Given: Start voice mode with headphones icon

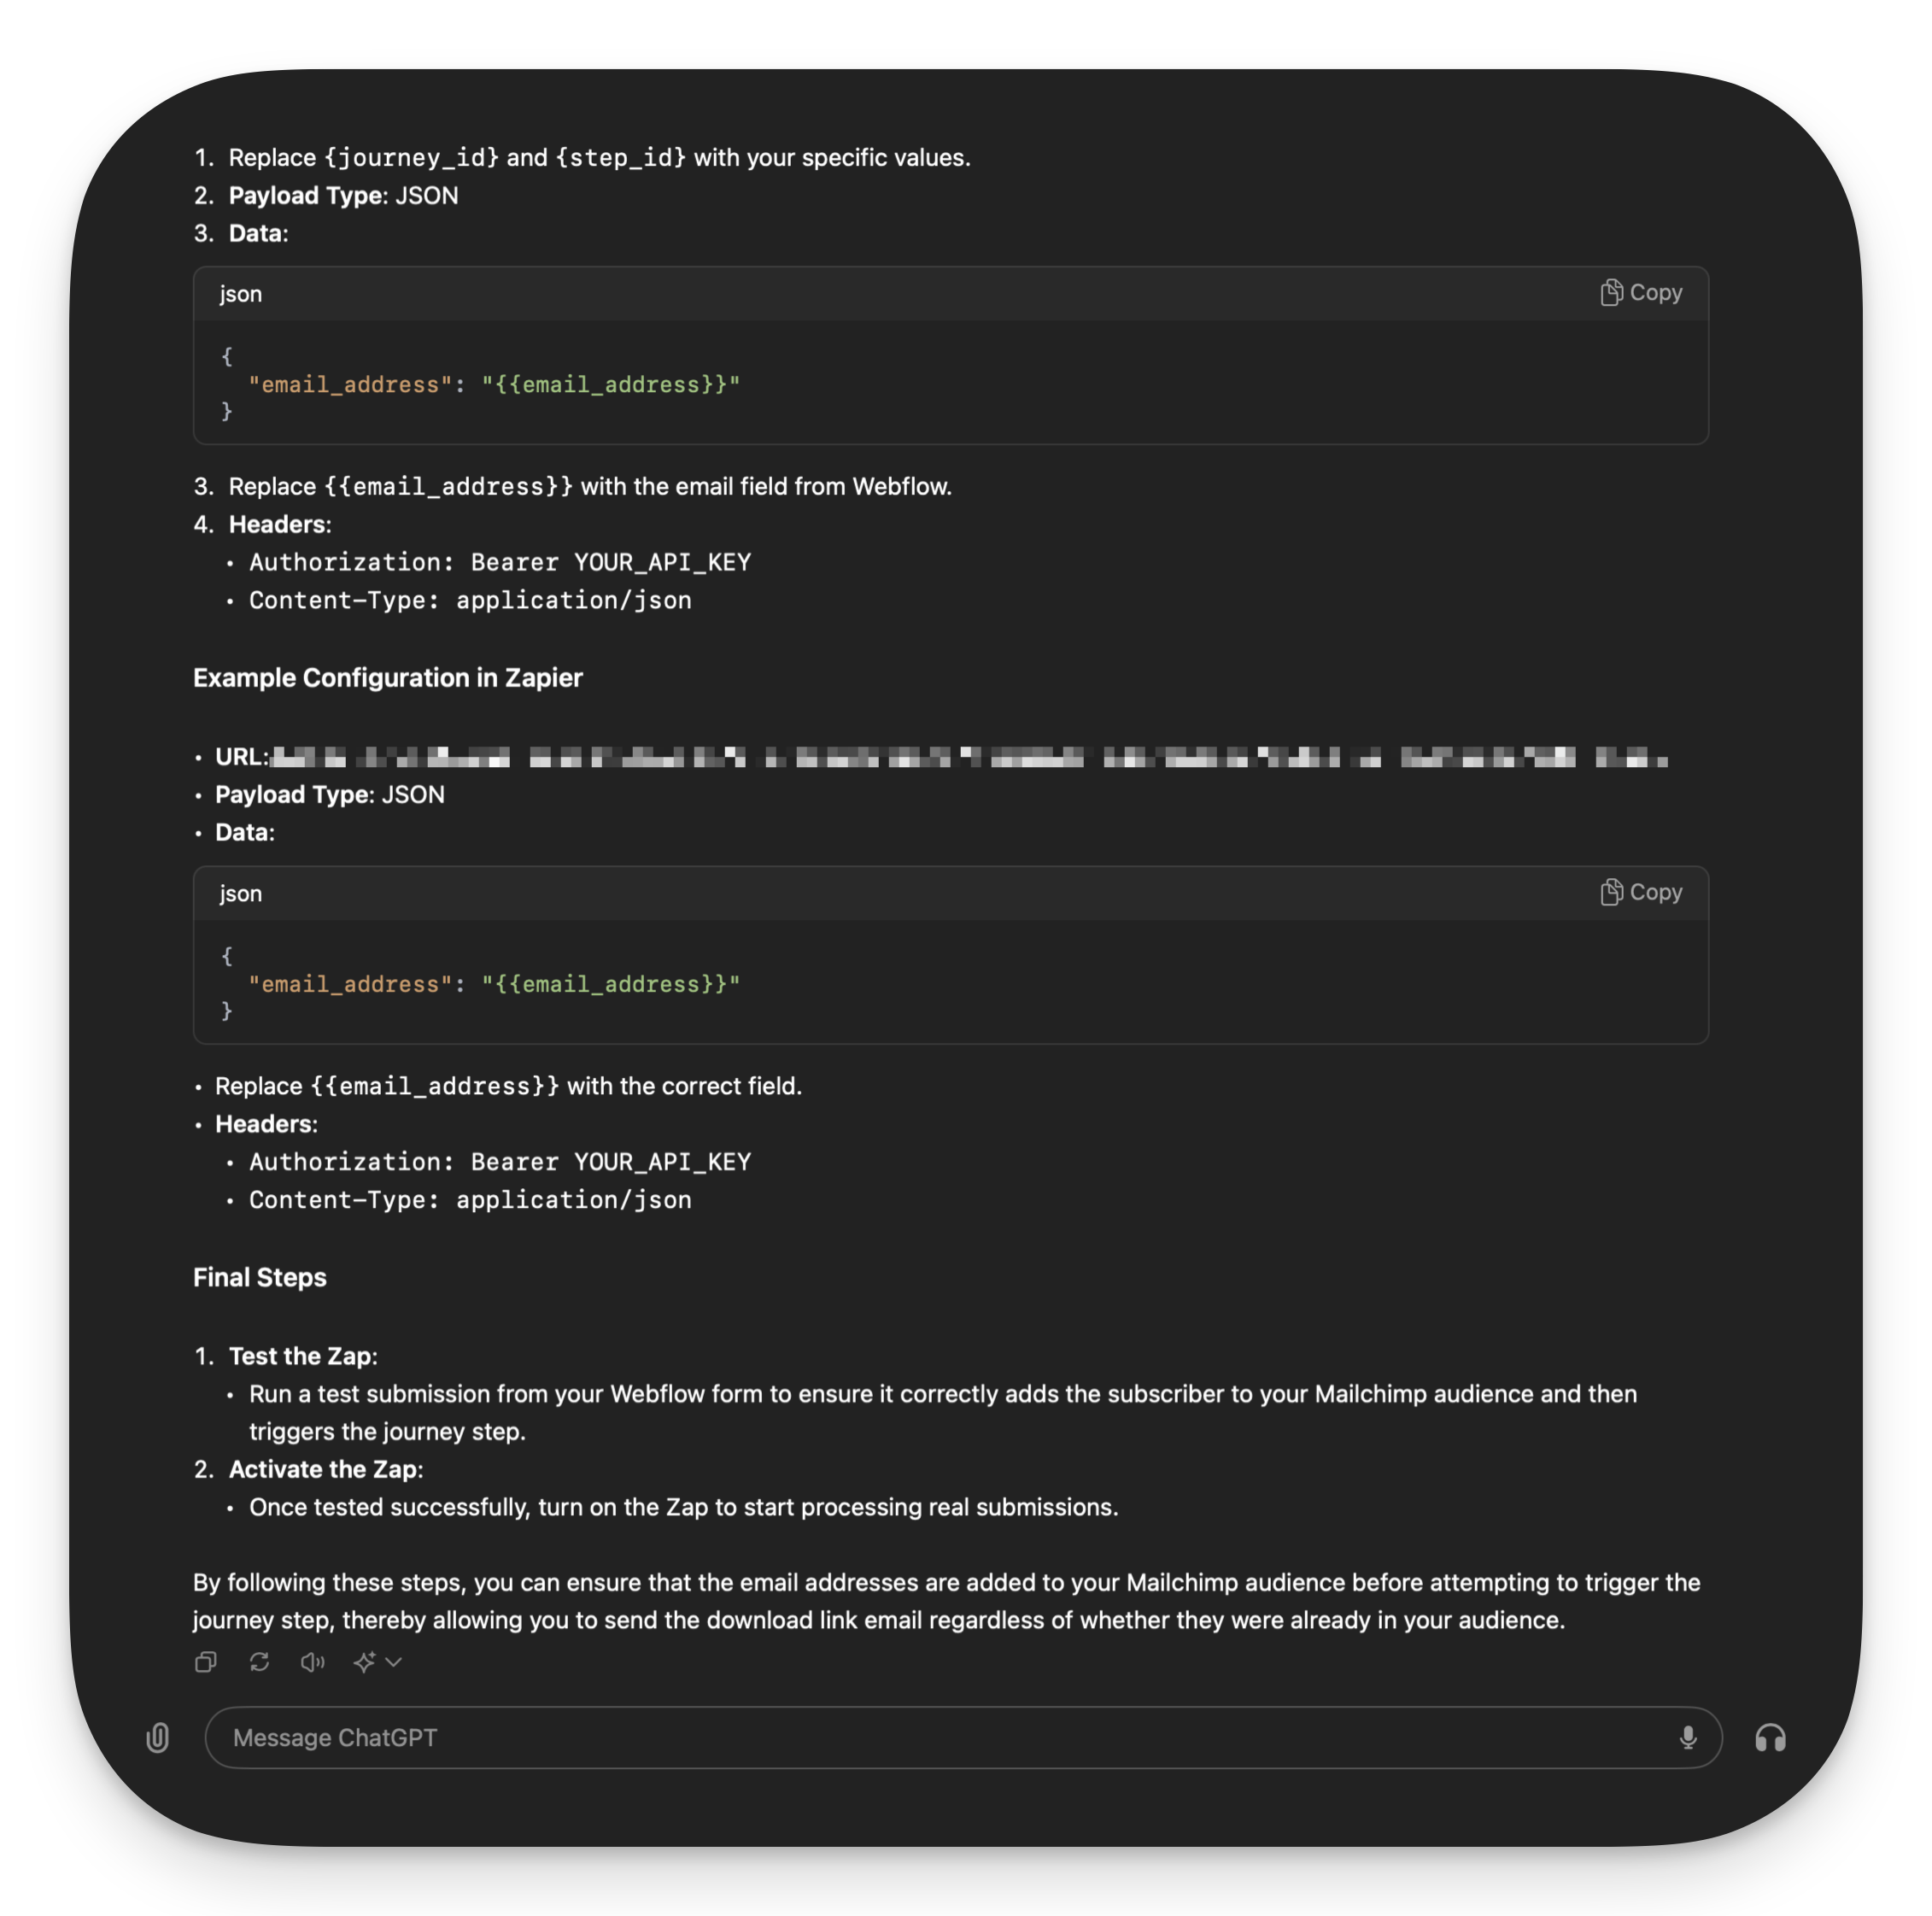Looking at the screenshot, I should (x=1770, y=1738).
